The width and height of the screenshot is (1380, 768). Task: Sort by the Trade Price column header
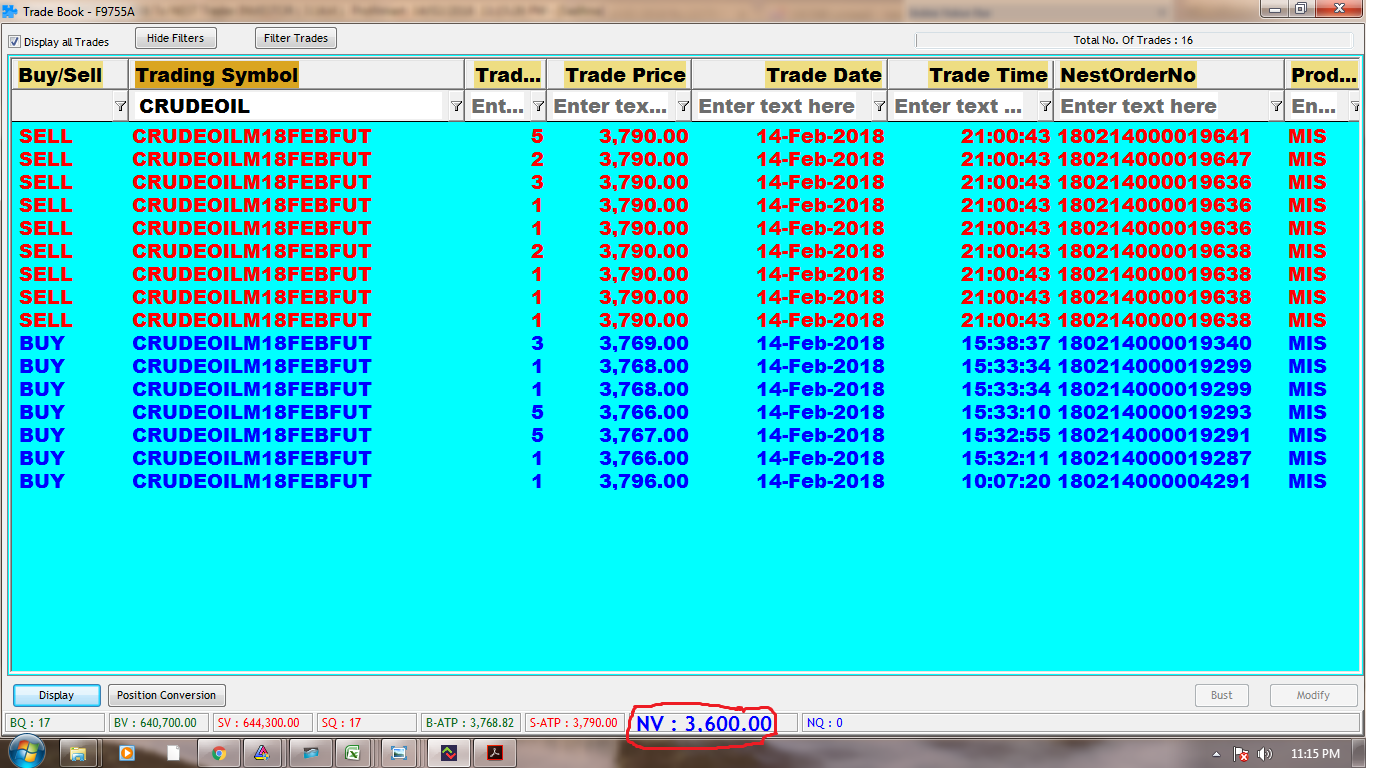(625, 75)
